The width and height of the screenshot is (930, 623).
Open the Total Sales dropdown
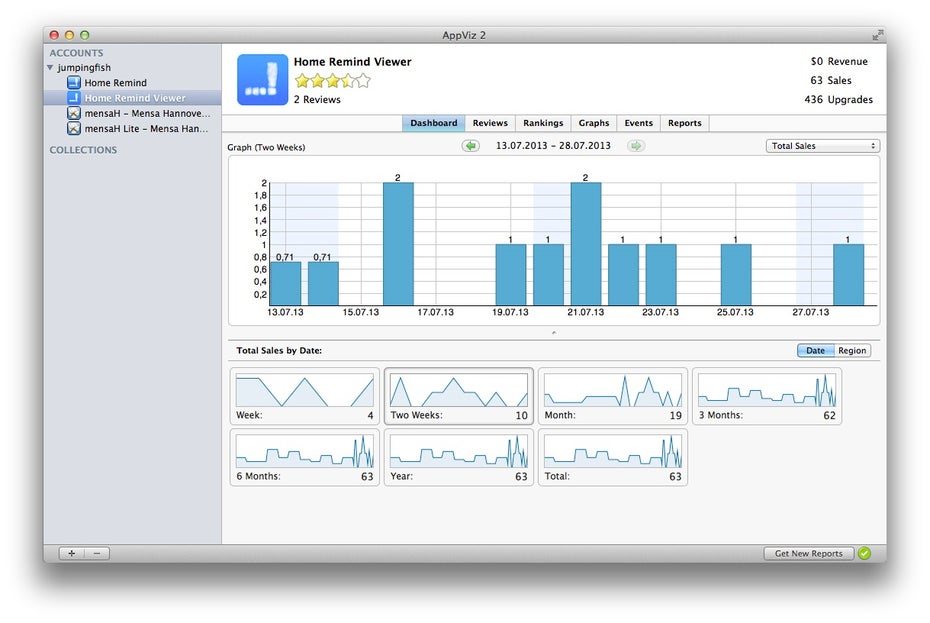coord(822,145)
